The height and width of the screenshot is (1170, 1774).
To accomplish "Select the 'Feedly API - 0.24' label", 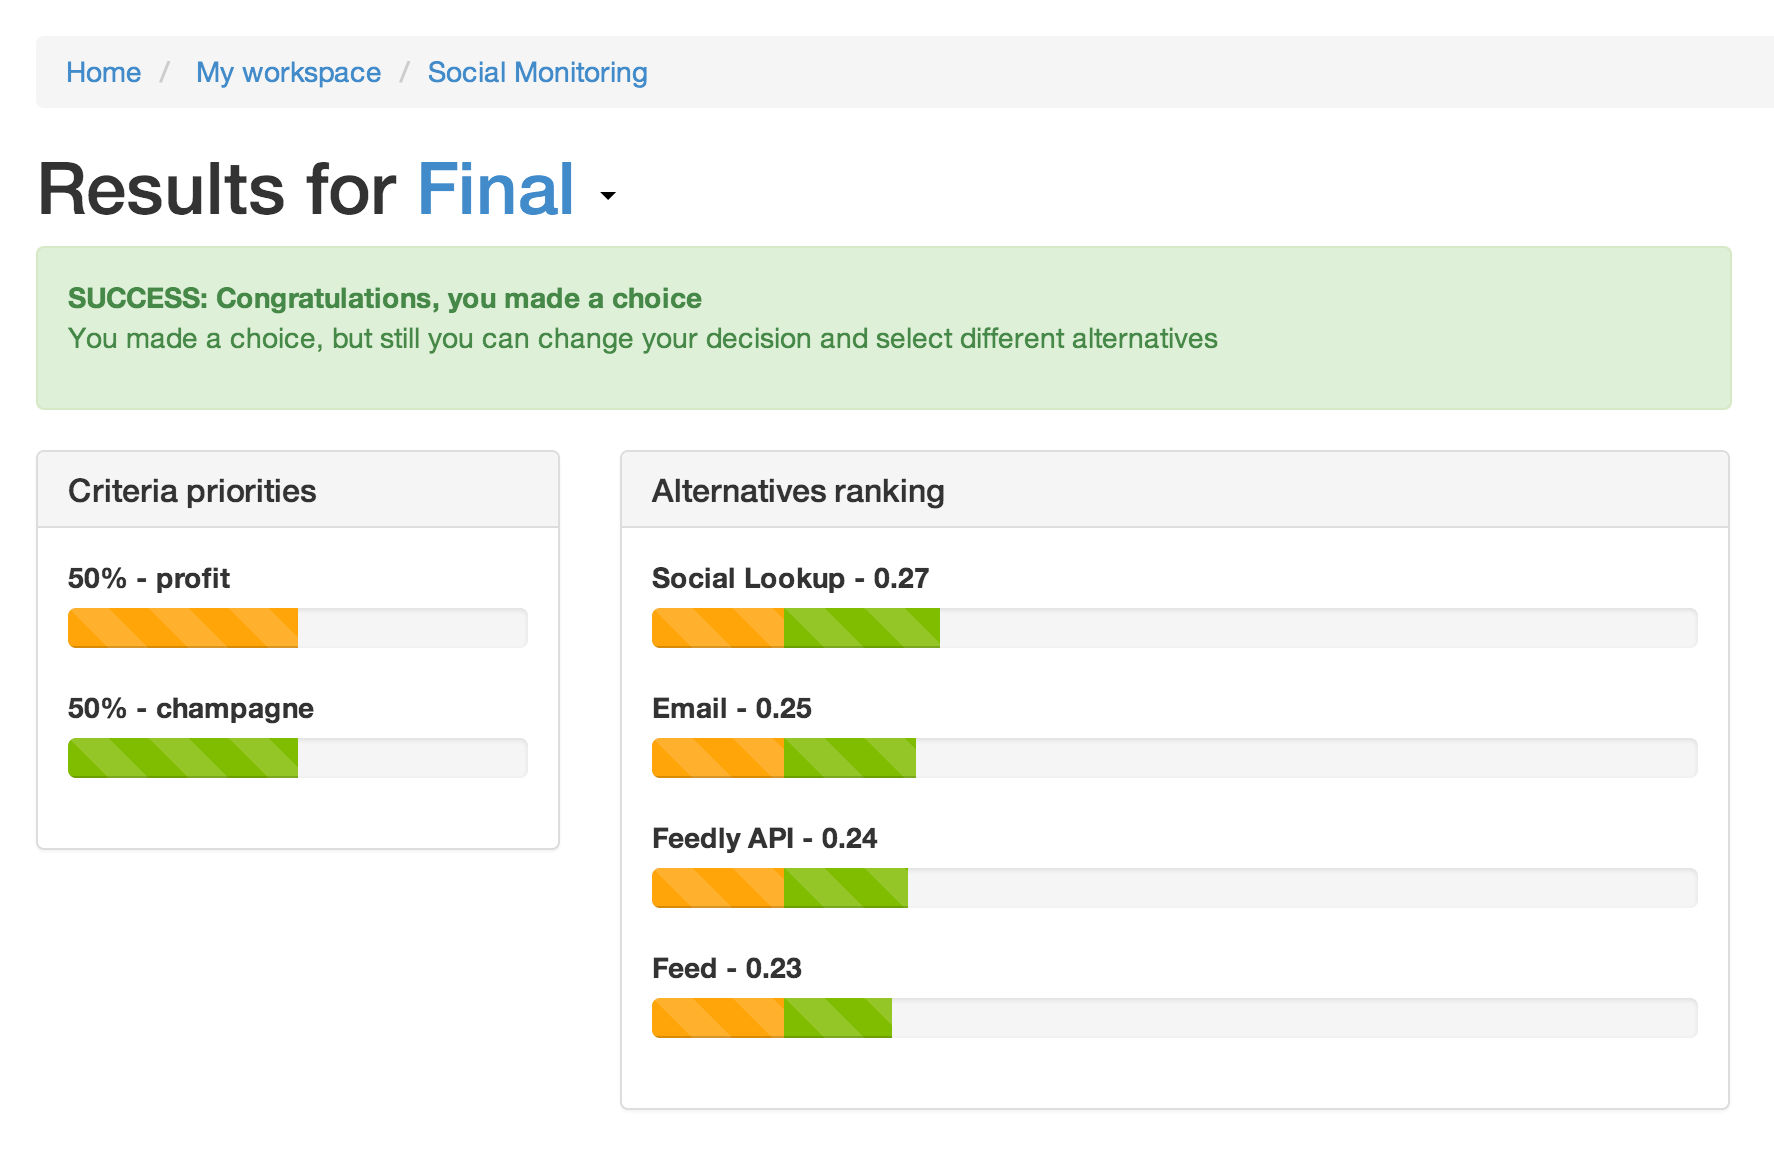I will pyautogui.click(x=764, y=839).
